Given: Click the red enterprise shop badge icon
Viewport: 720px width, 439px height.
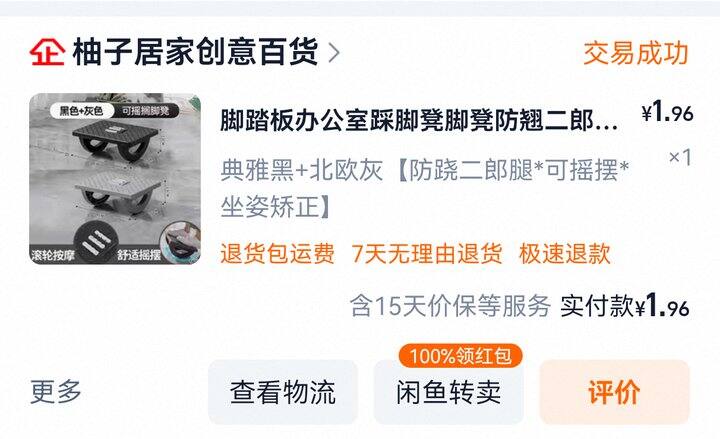Looking at the screenshot, I should (x=47, y=52).
